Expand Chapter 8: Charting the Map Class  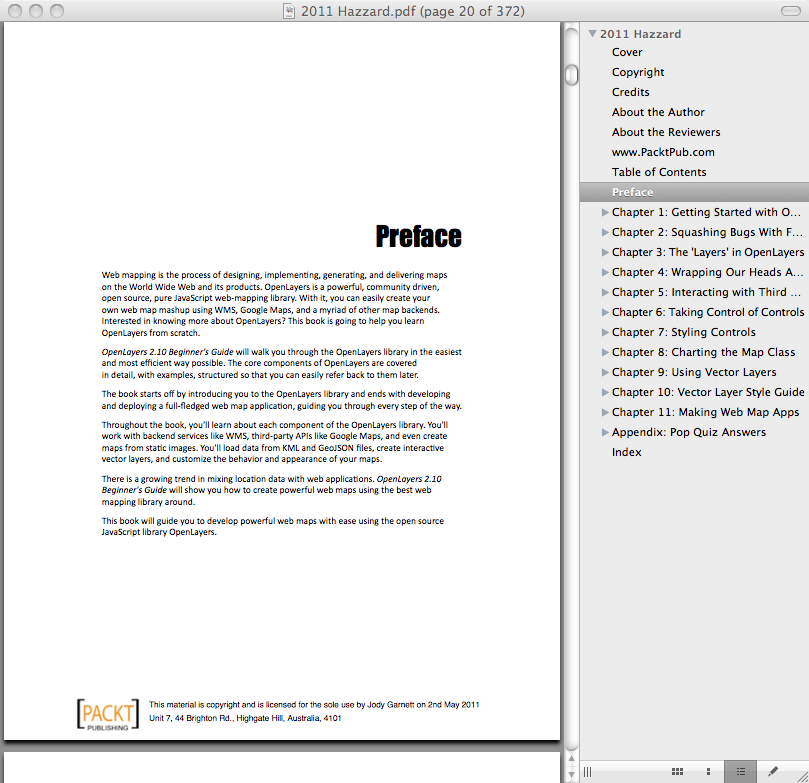(x=605, y=353)
